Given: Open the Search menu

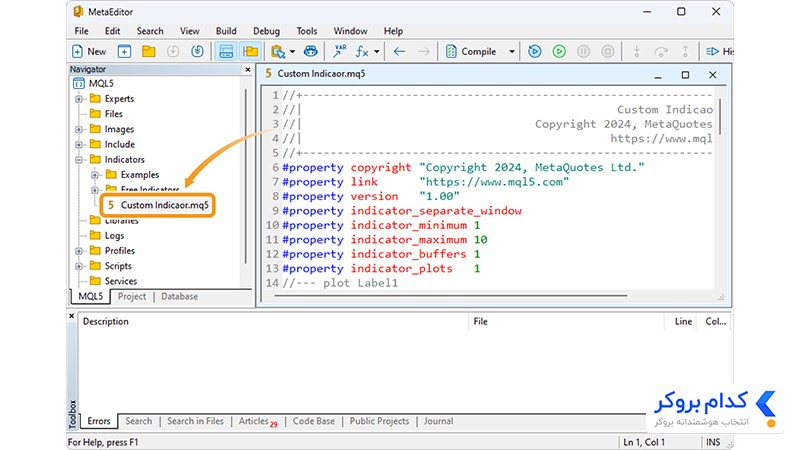Looking at the screenshot, I should pyautogui.click(x=150, y=31).
